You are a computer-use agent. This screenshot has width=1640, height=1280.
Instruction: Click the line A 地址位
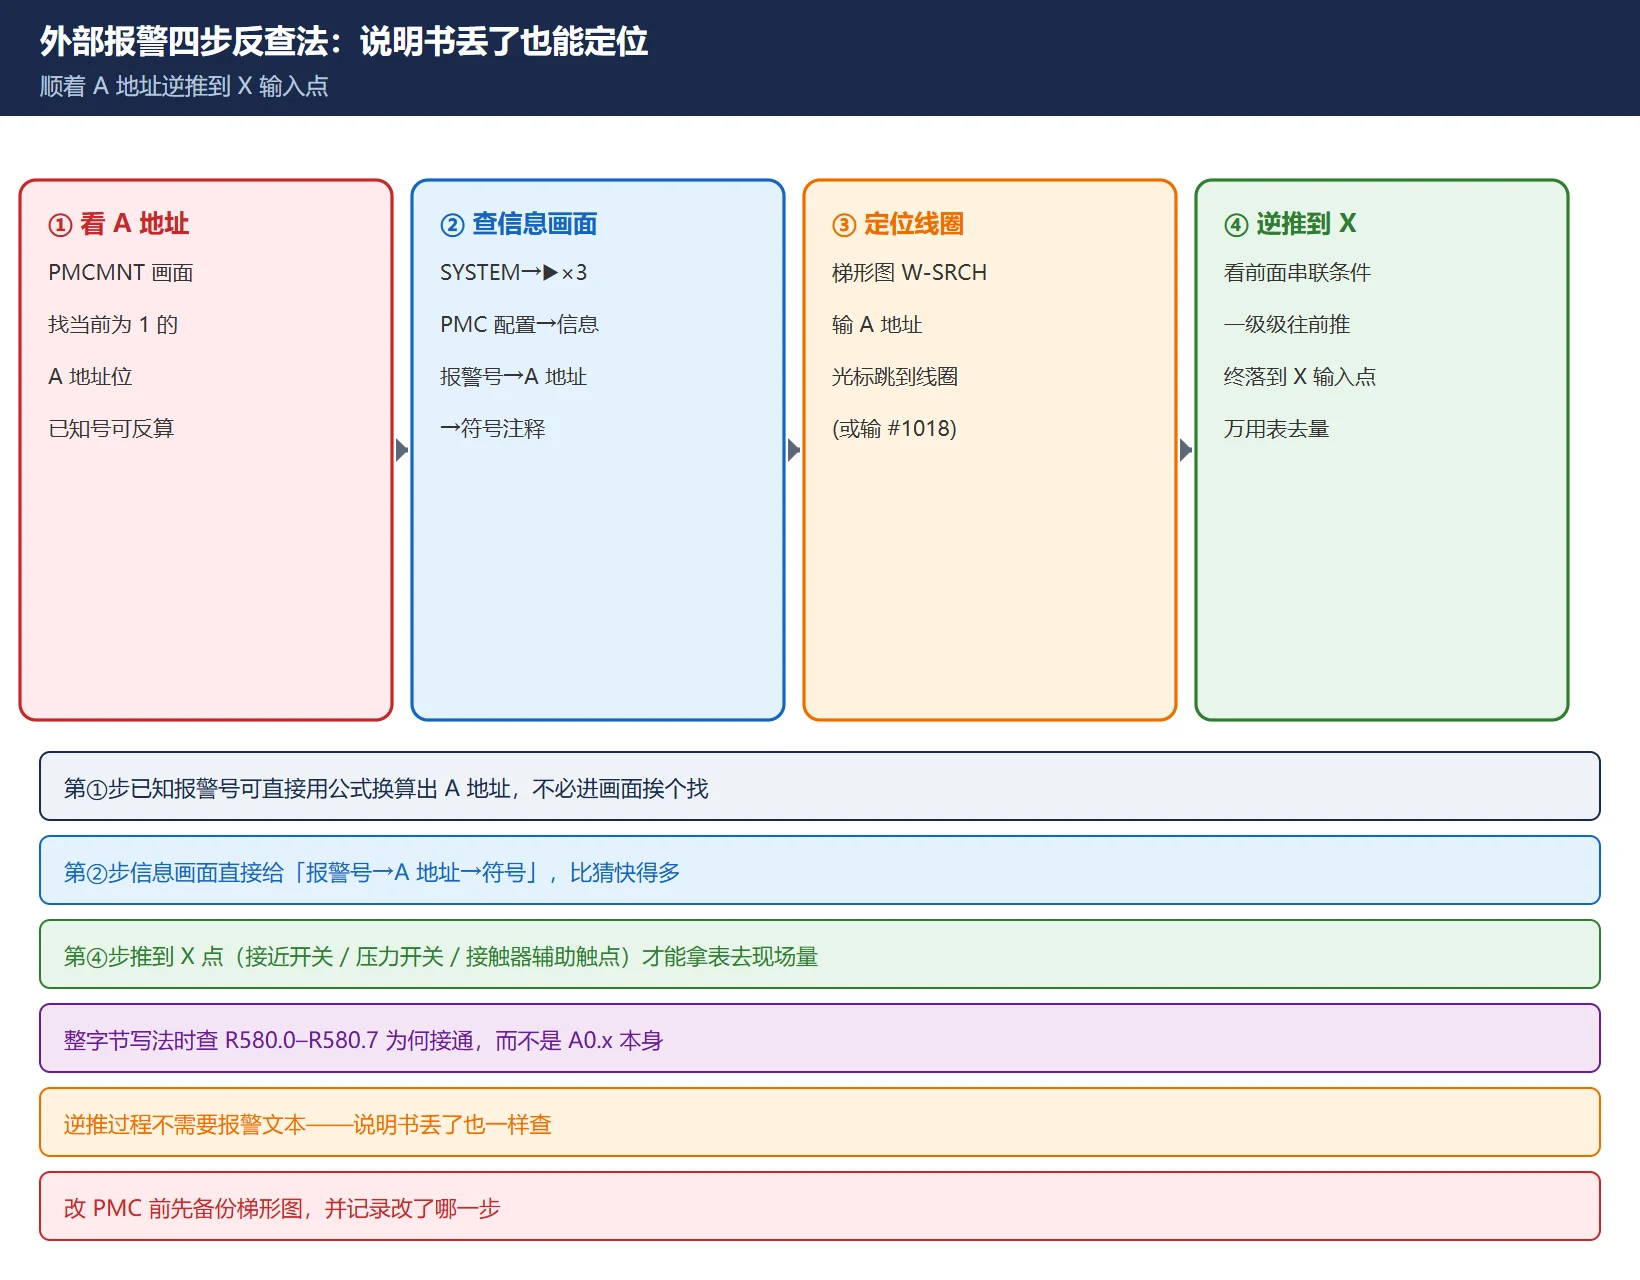point(90,376)
